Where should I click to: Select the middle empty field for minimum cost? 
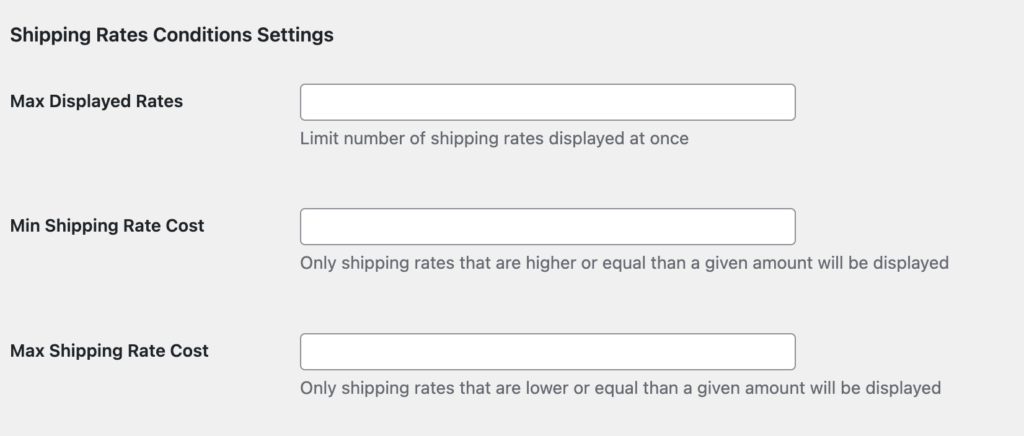tap(547, 227)
